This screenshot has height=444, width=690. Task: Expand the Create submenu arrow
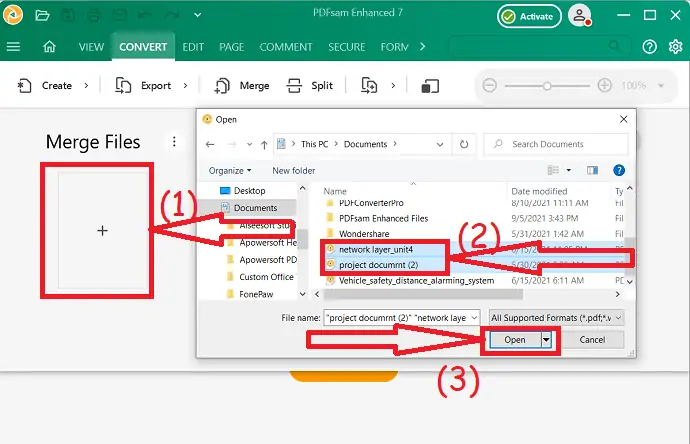86,85
